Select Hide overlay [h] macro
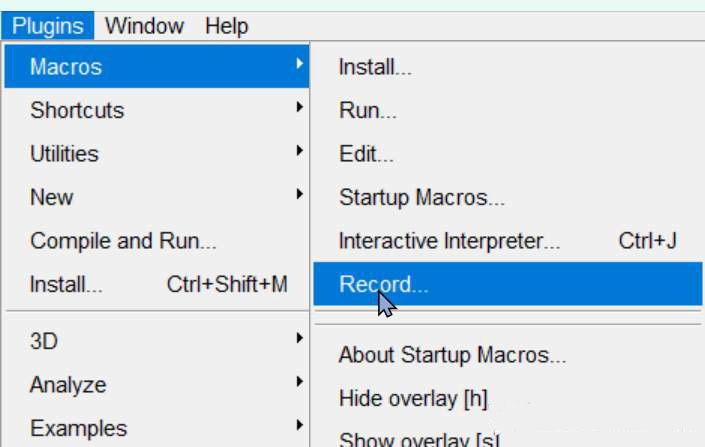This screenshot has height=447, width=705. (x=508, y=398)
